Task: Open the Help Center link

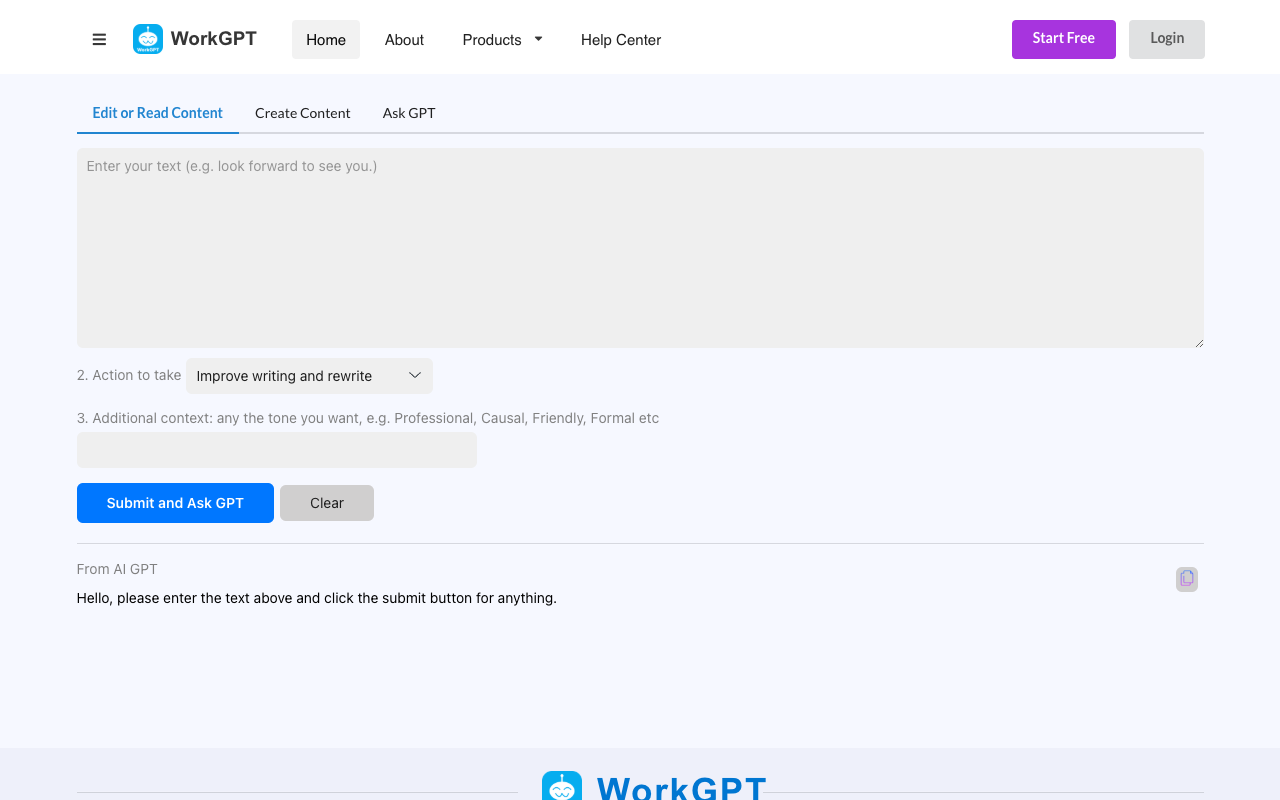Action: coord(621,40)
